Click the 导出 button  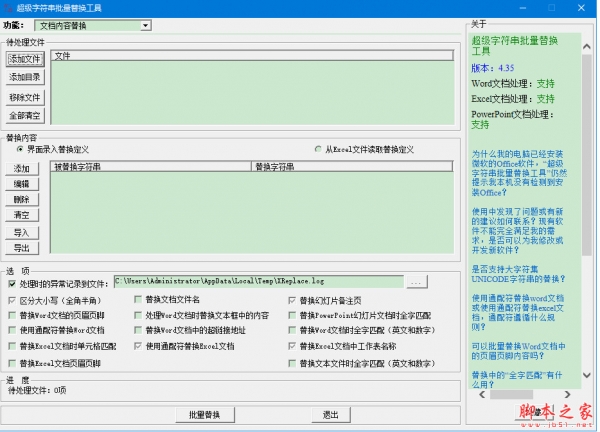pyautogui.click(x=22, y=248)
